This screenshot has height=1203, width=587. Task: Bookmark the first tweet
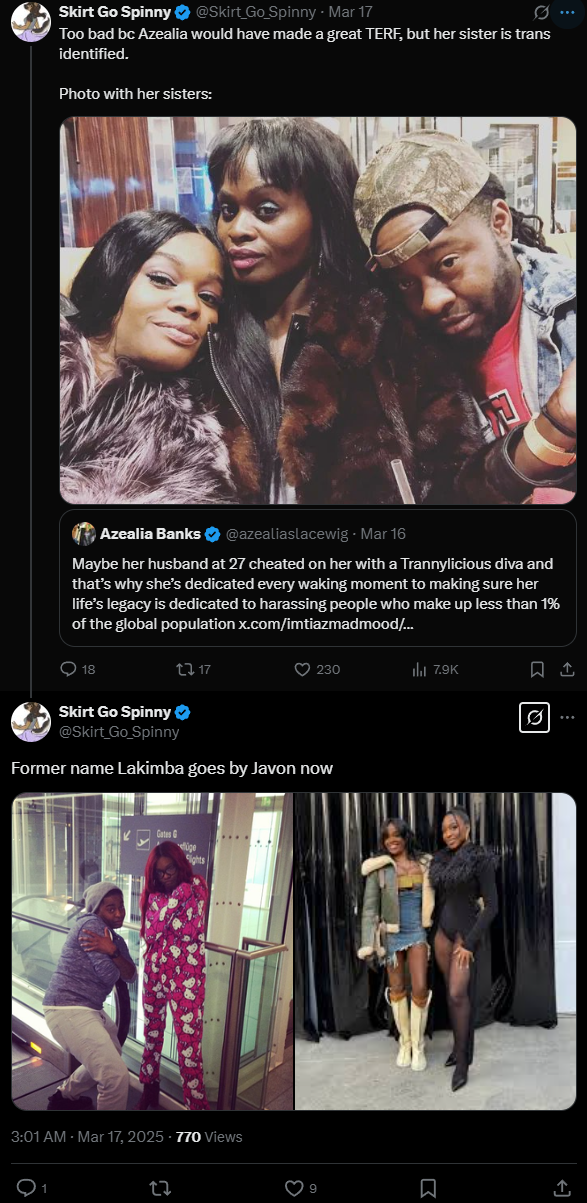click(x=537, y=669)
